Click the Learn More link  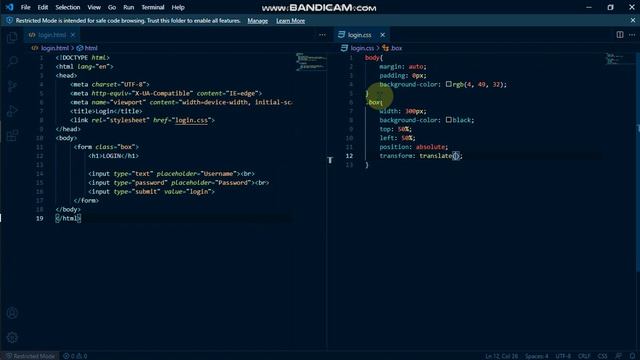pyautogui.click(x=291, y=21)
